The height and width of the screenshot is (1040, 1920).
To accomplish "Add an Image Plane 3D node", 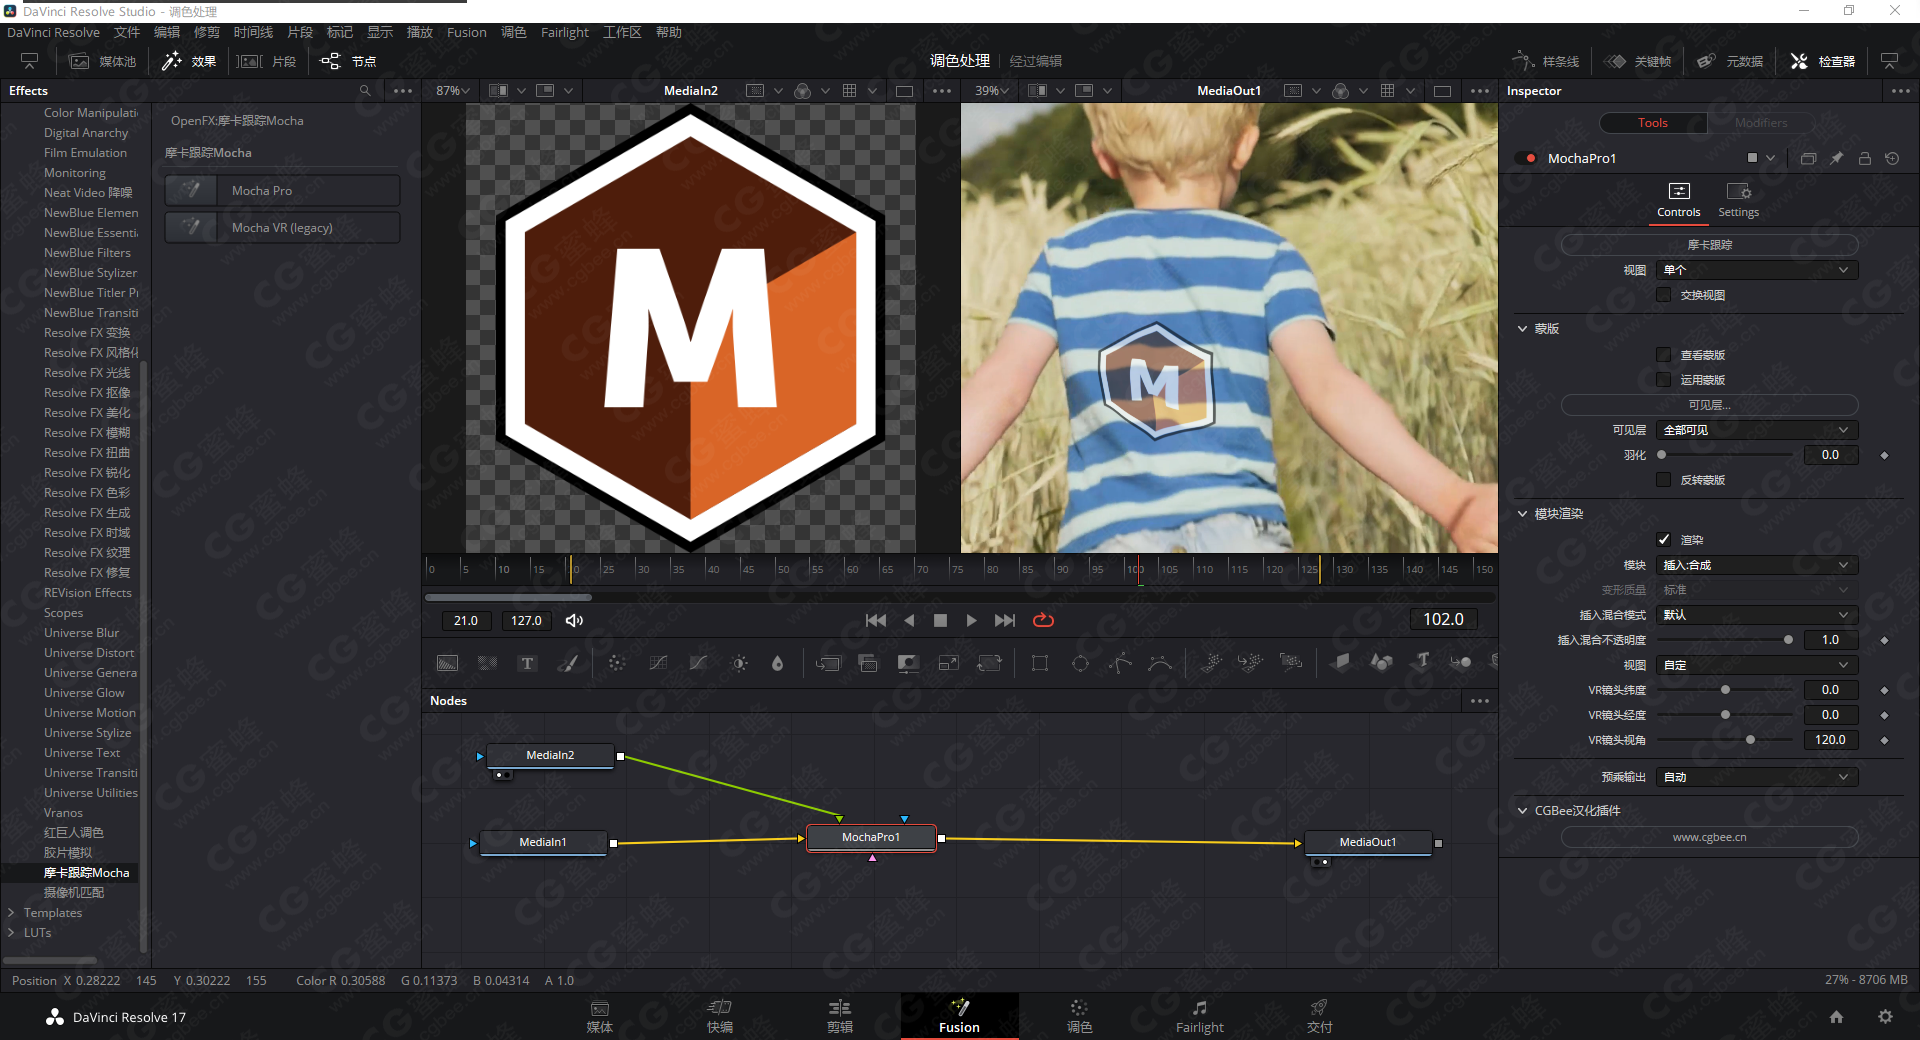I will [x=1341, y=662].
